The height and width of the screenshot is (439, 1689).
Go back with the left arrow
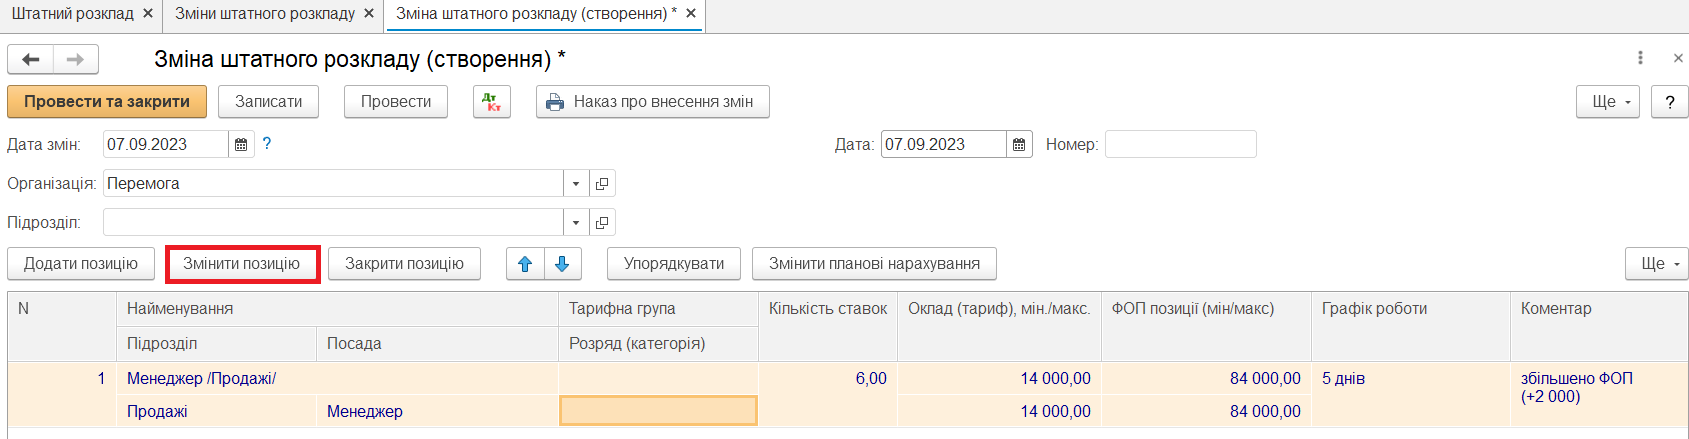point(31,60)
